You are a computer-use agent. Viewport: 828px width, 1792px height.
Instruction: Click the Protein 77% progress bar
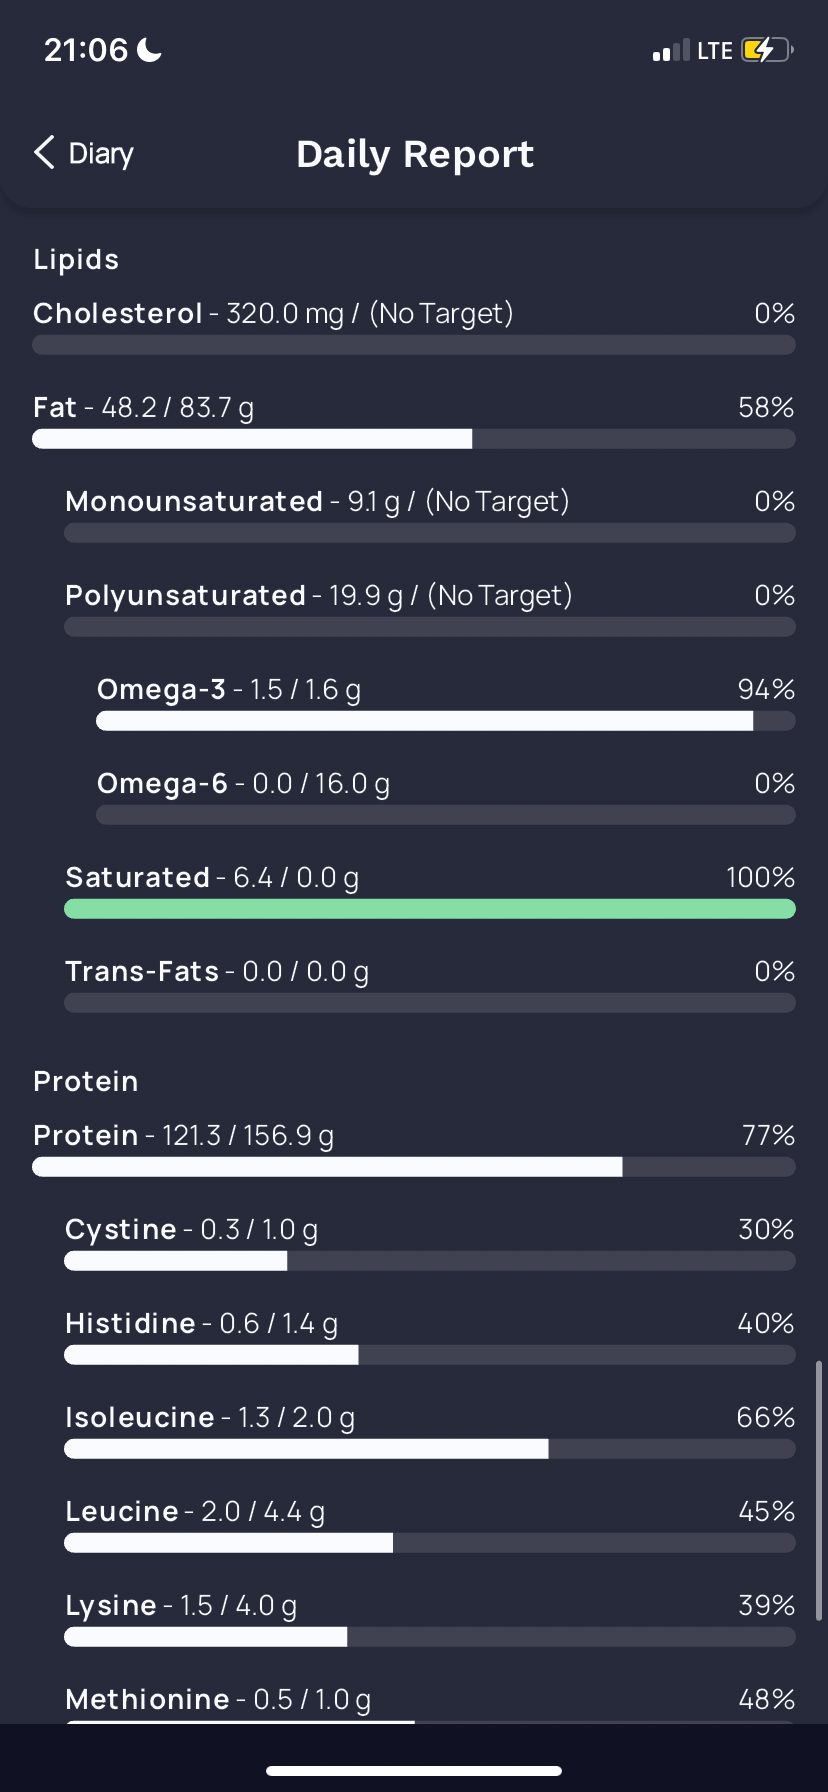414,1167
